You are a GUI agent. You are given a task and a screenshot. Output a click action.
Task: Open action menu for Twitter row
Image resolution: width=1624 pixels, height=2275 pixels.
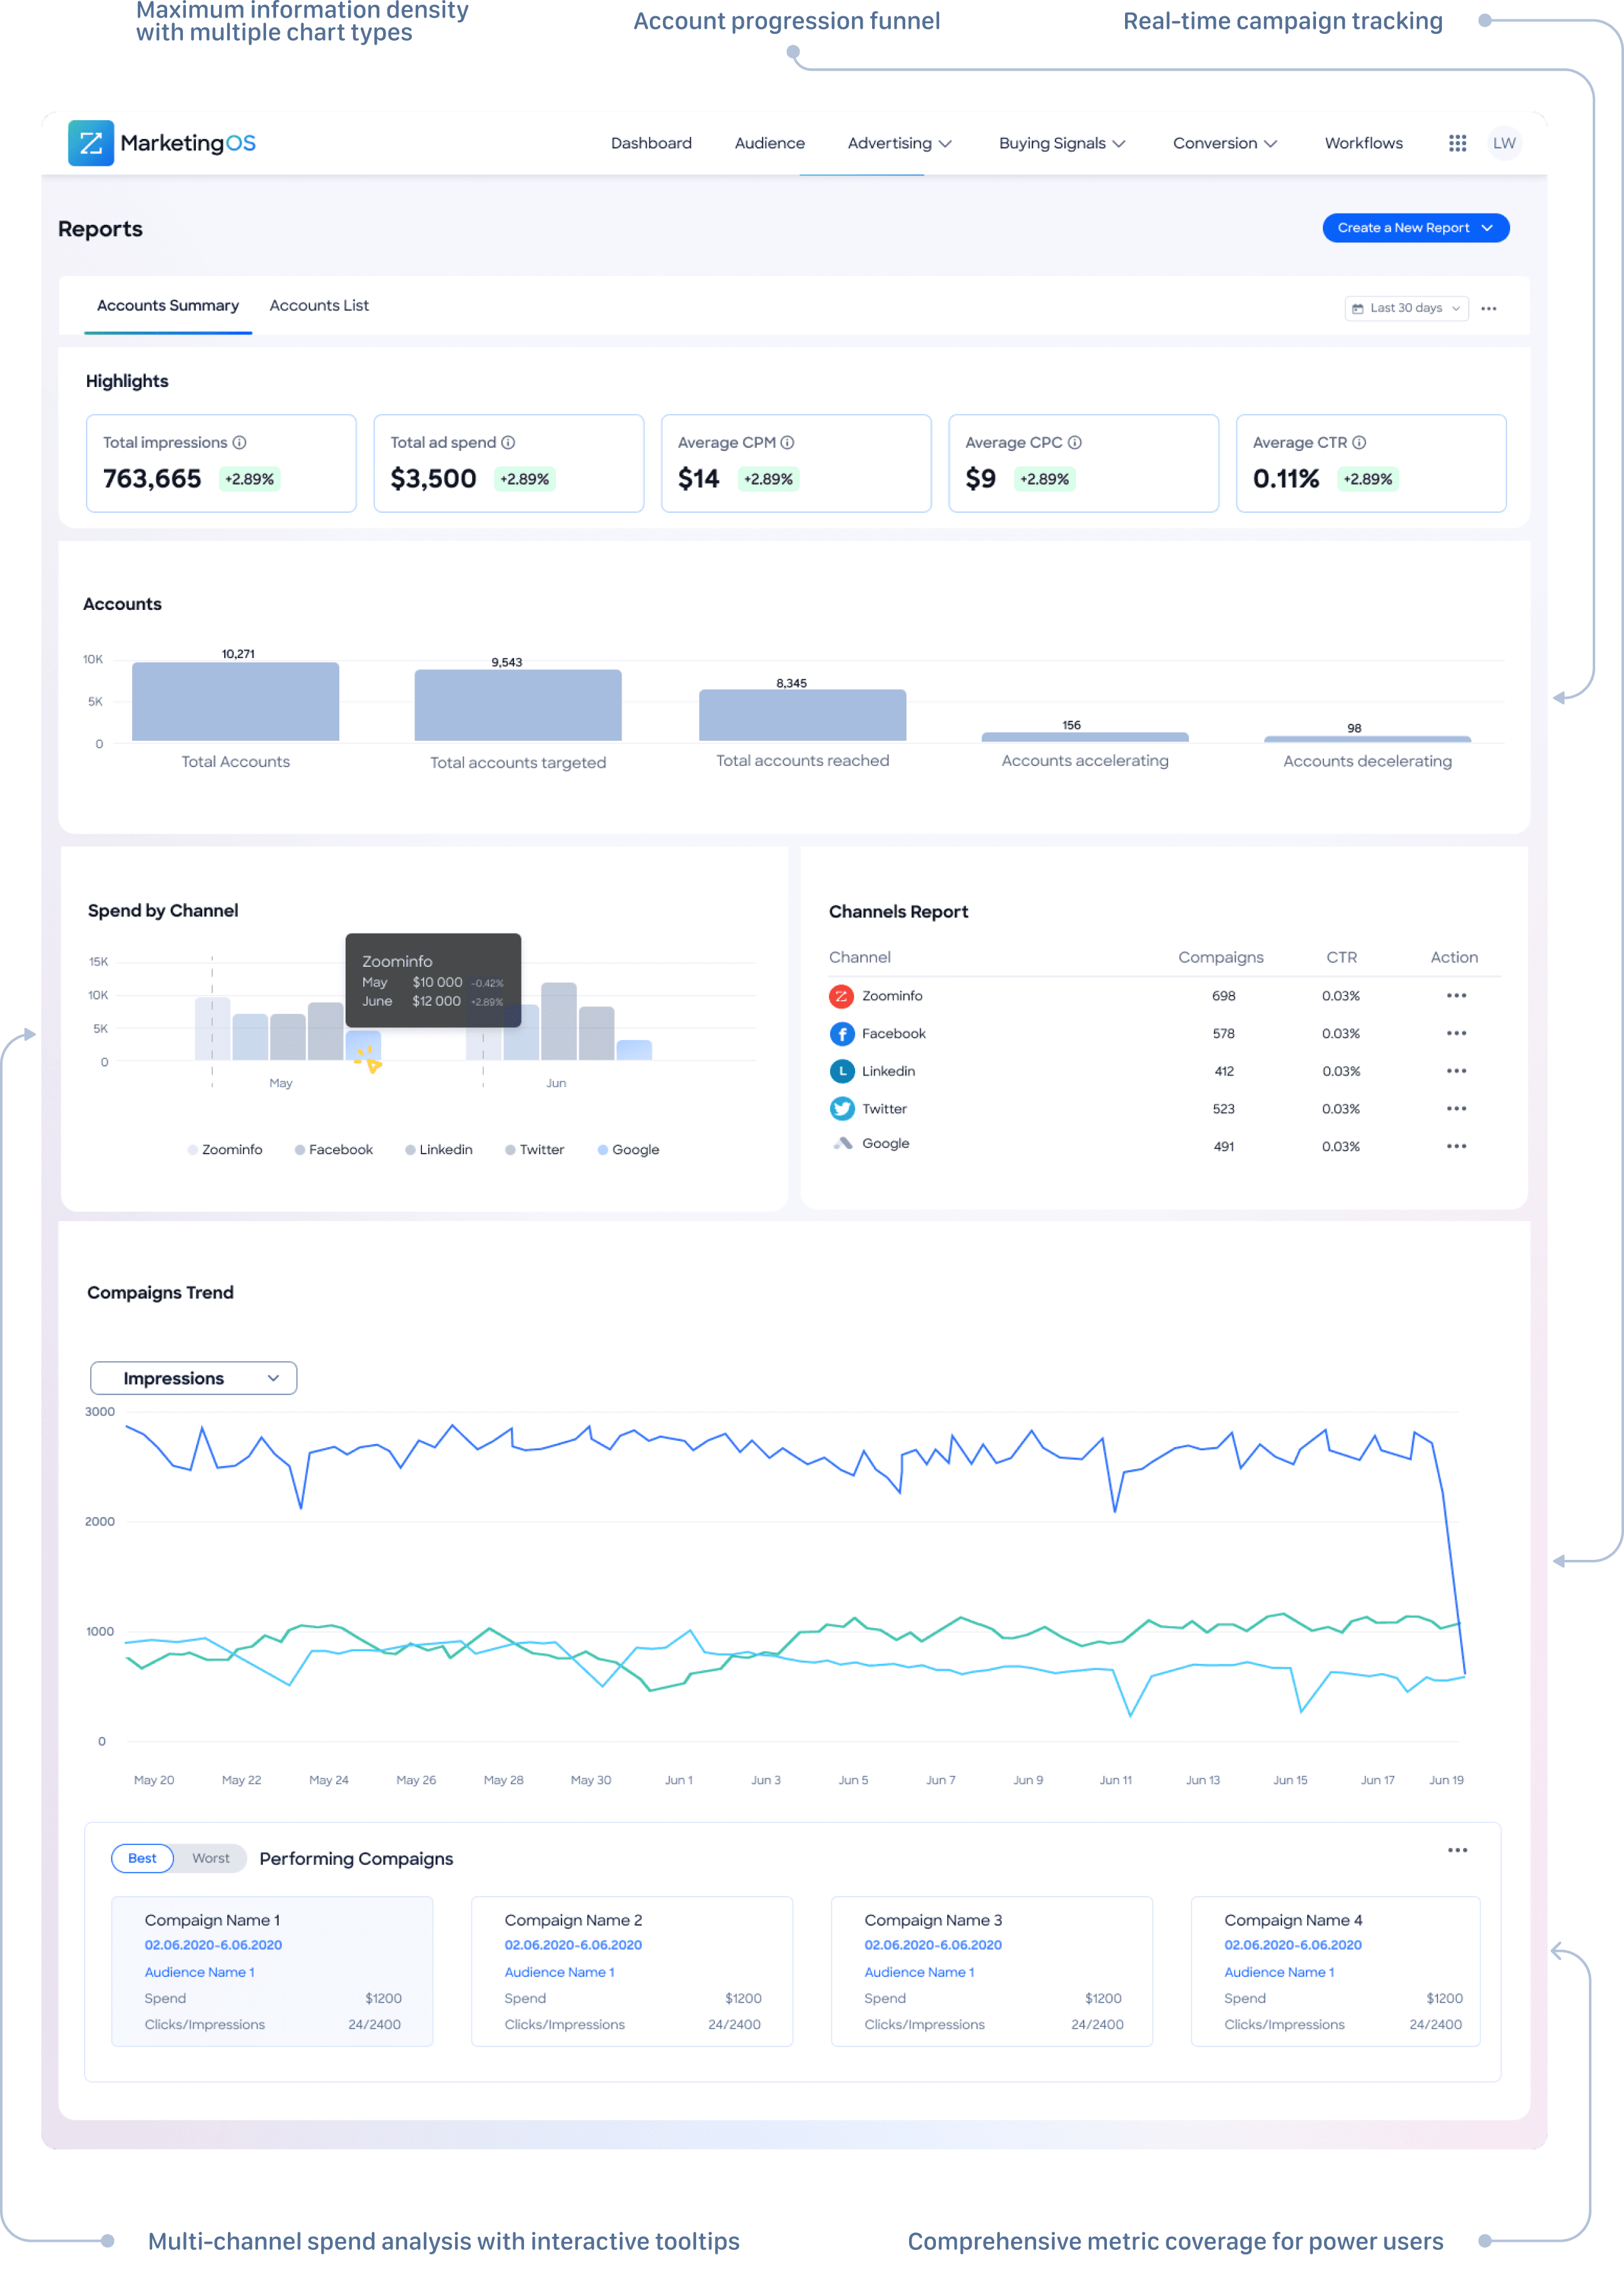pos(1456,1108)
